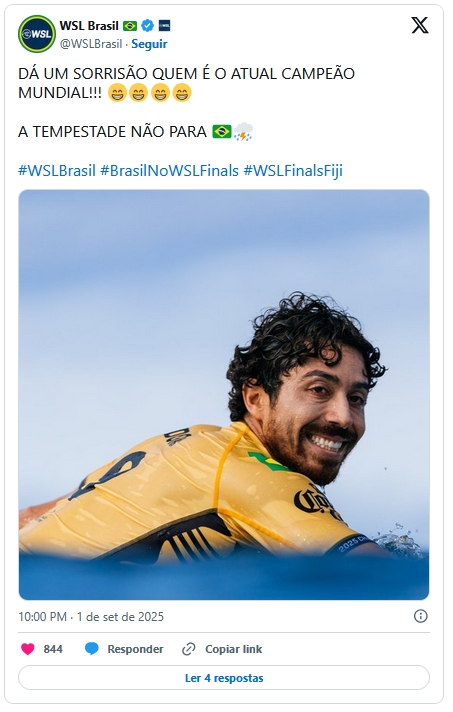The width and height of the screenshot is (453, 712).
Task: Click Copiar link text
Action: tap(233, 649)
